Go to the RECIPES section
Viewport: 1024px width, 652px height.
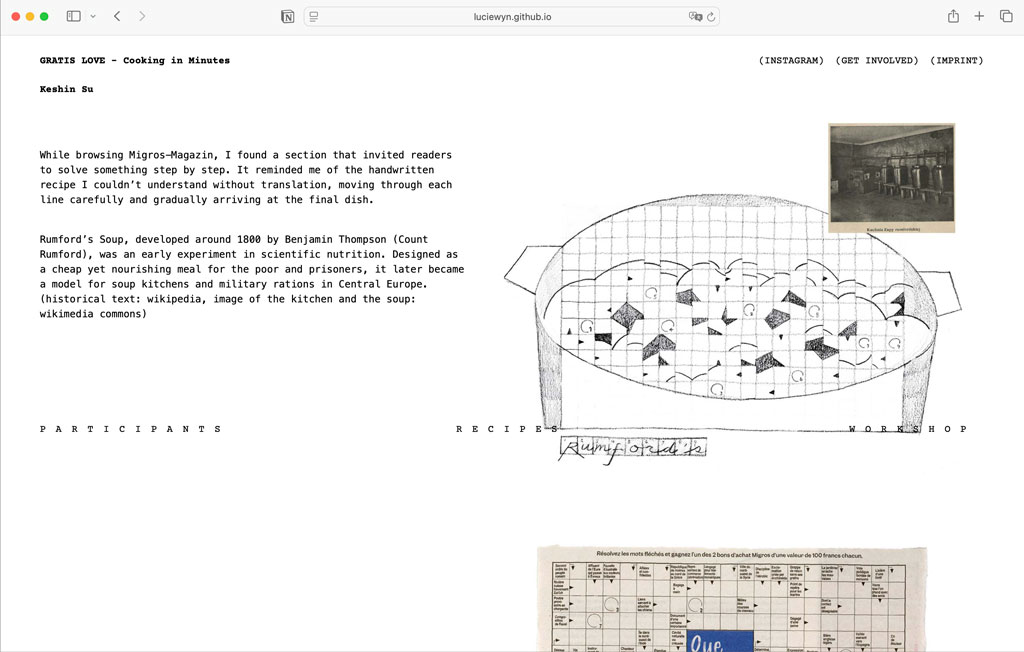pyautogui.click(x=507, y=429)
